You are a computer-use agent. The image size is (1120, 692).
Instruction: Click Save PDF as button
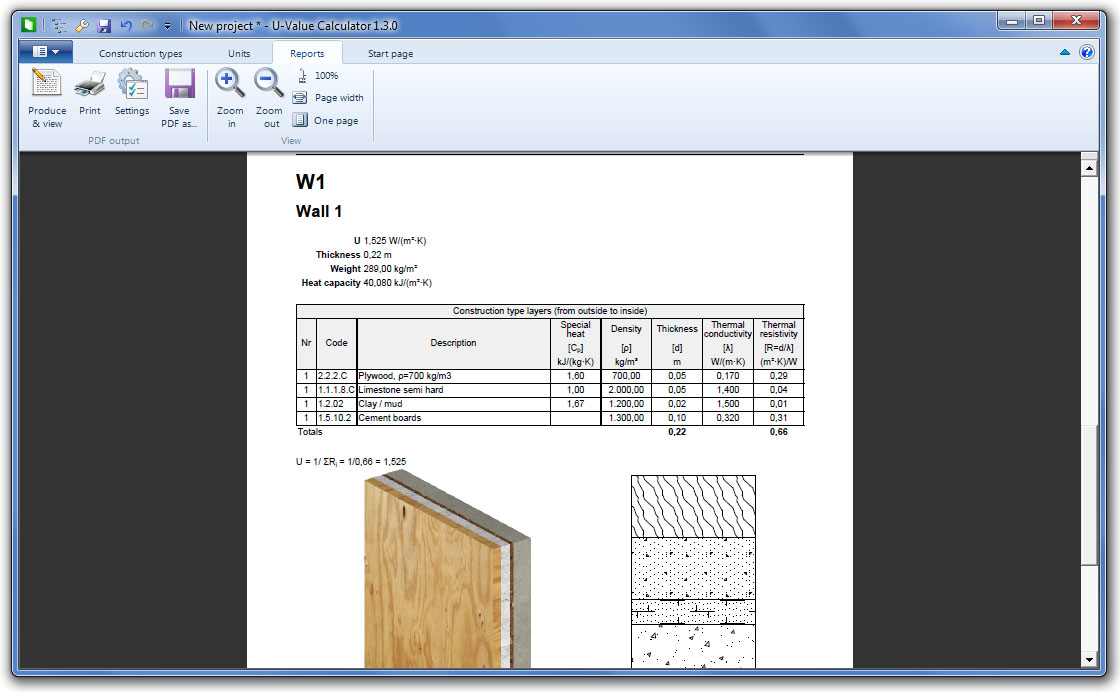click(179, 98)
